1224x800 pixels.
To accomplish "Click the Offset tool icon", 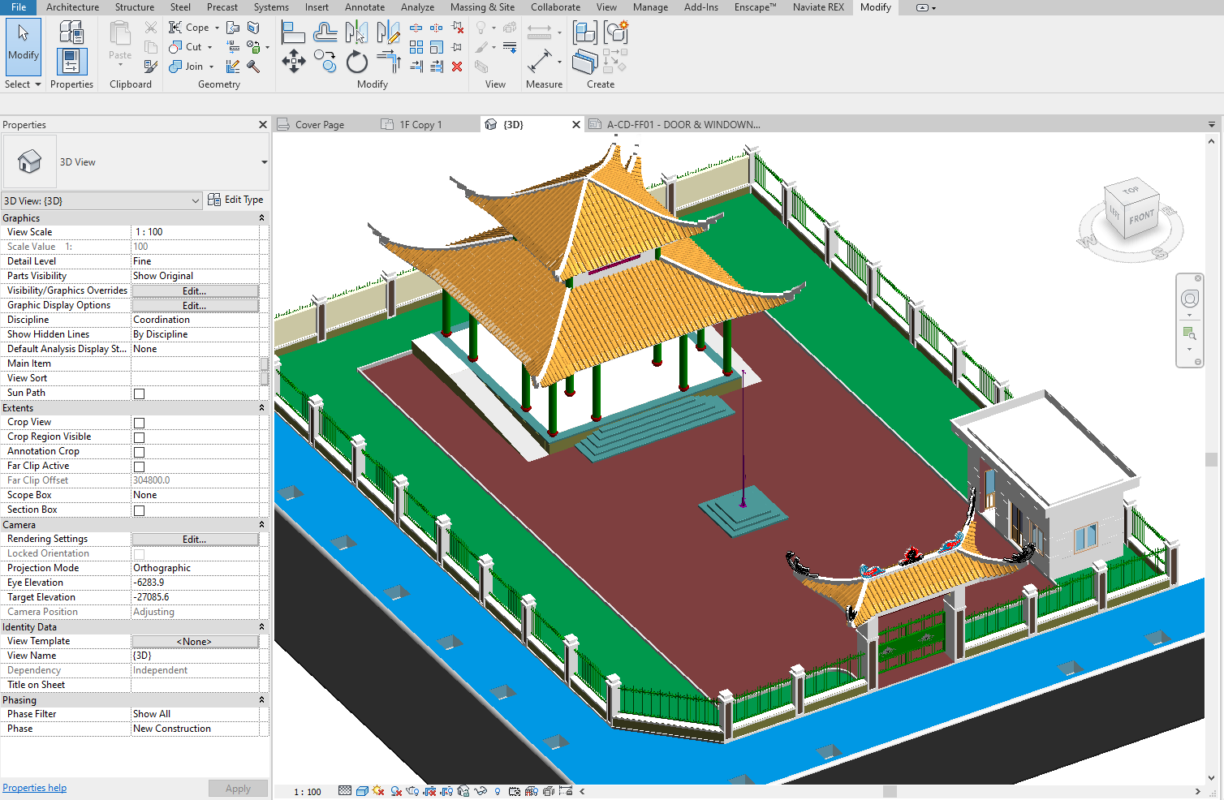I will [325, 32].
